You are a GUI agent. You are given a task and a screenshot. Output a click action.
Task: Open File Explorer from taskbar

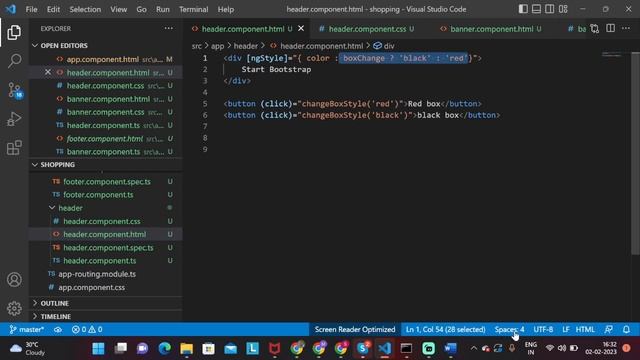187,348
